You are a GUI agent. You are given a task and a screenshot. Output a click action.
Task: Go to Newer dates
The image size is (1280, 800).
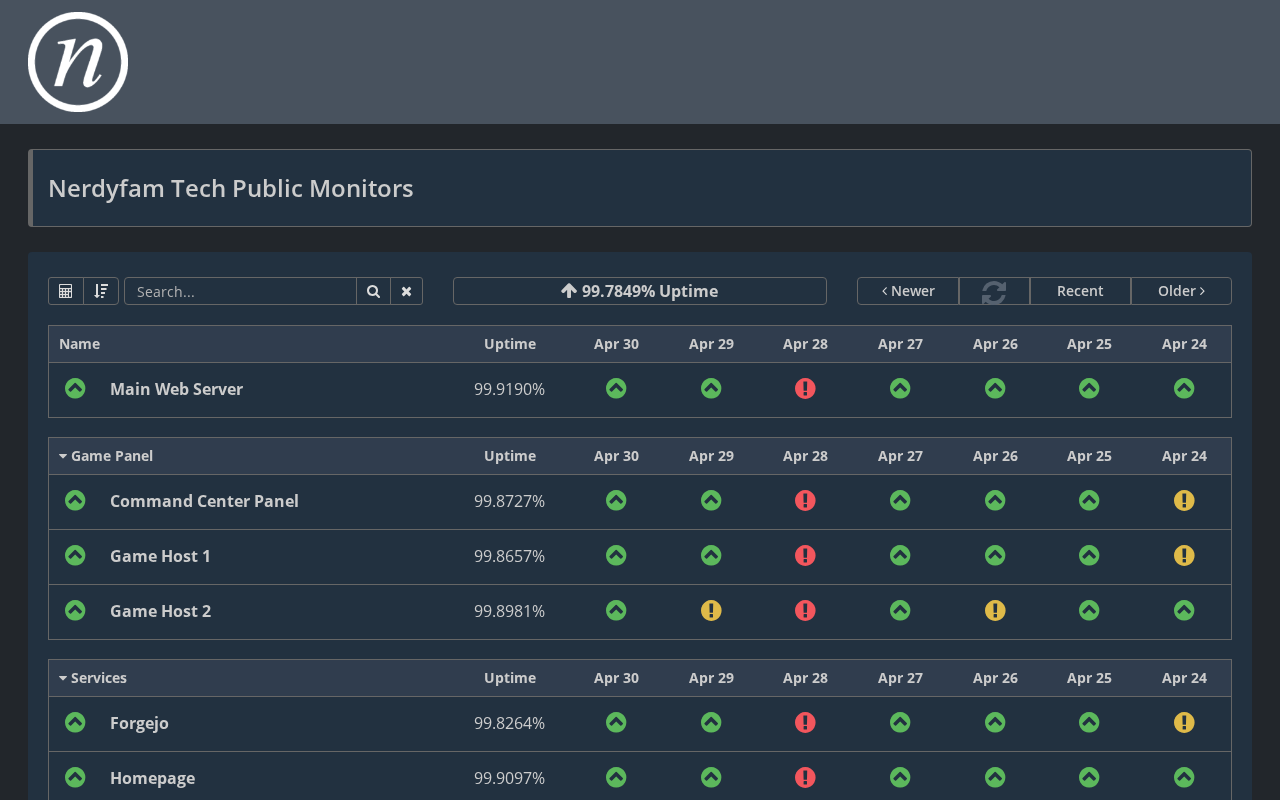pyautogui.click(x=908, y=291)
